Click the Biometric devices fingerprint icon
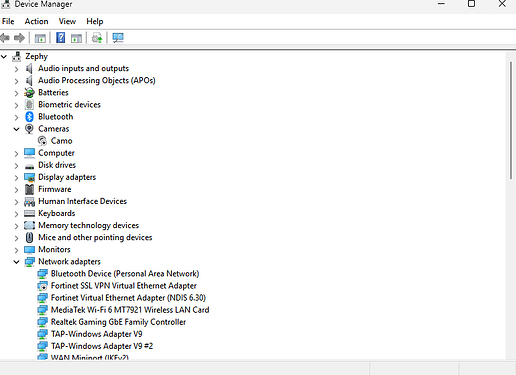Viewport: 516px width, 375px height. click(x=29, y=105)
